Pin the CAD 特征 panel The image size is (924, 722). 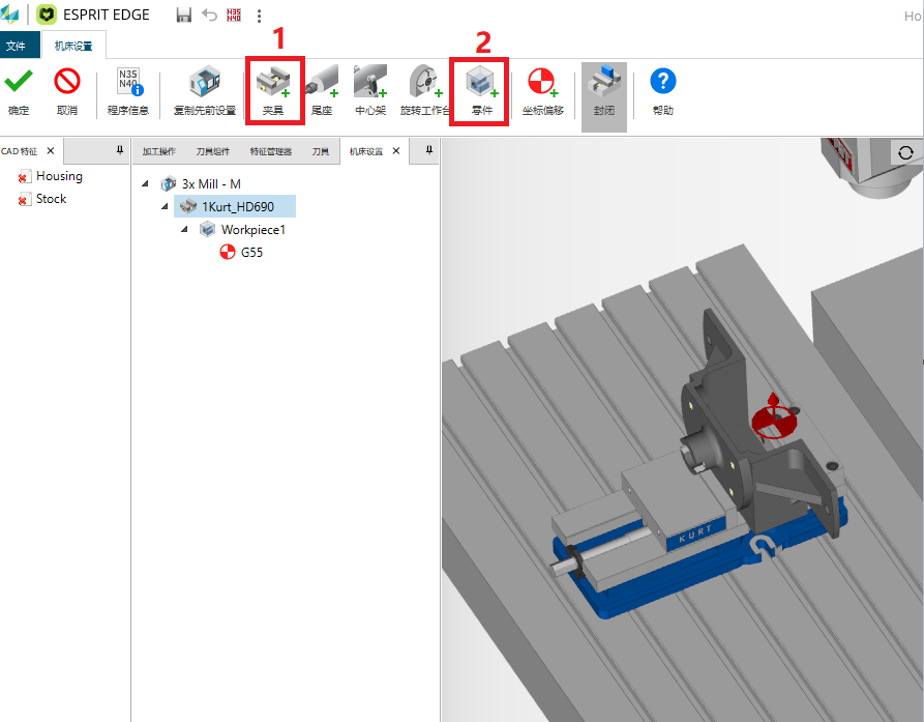(x=120, y=150)
